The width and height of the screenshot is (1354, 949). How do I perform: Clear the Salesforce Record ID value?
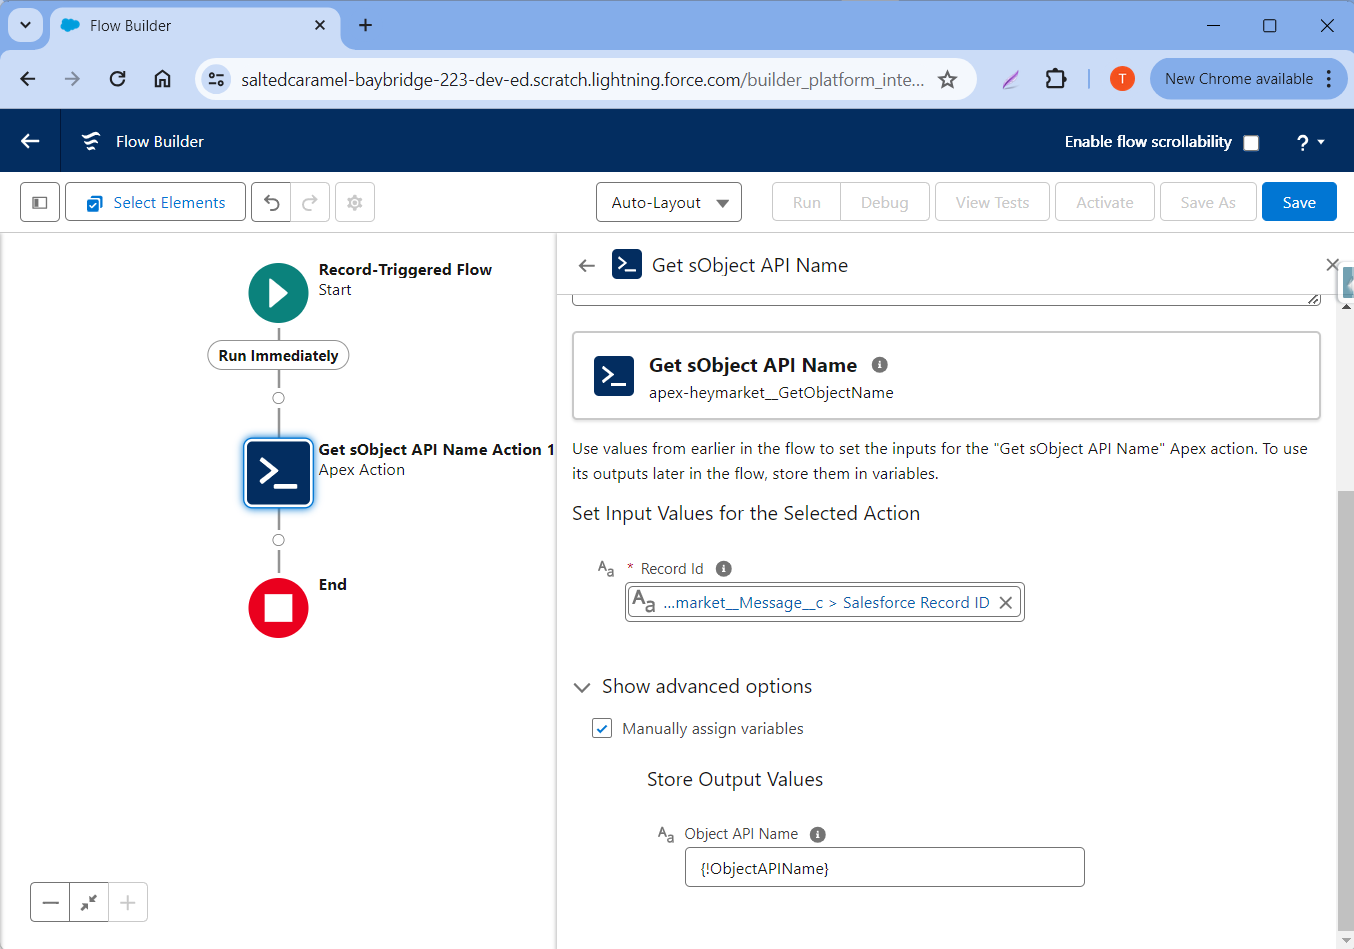(1006, 602)
